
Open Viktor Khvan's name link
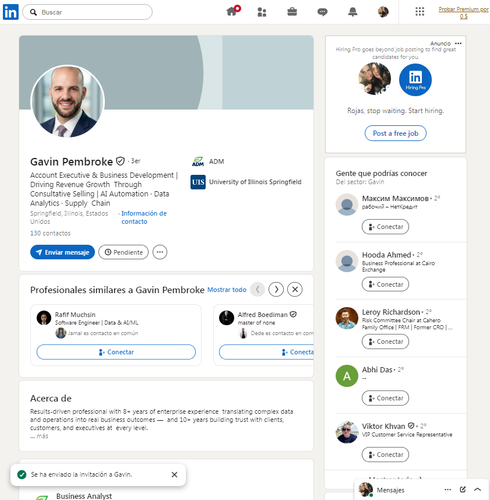point(383,426)
